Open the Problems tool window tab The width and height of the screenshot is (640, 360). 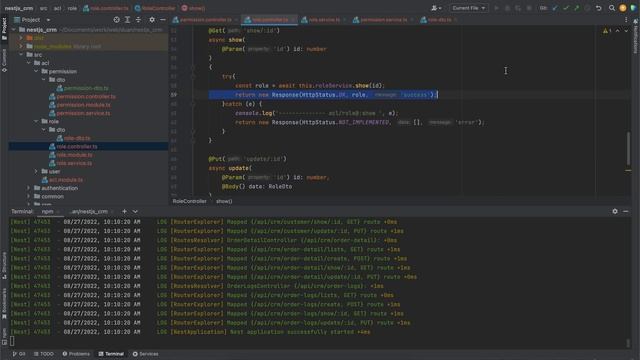point(76,354)
